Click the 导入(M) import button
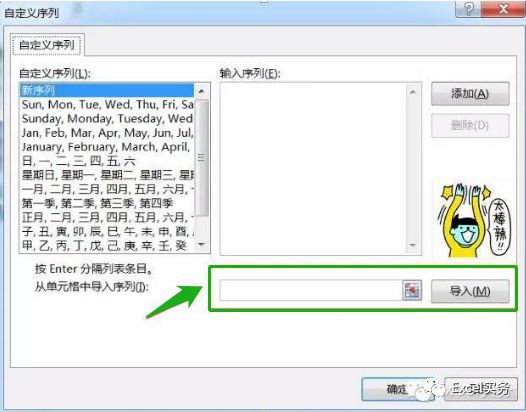 pos(470,291)
